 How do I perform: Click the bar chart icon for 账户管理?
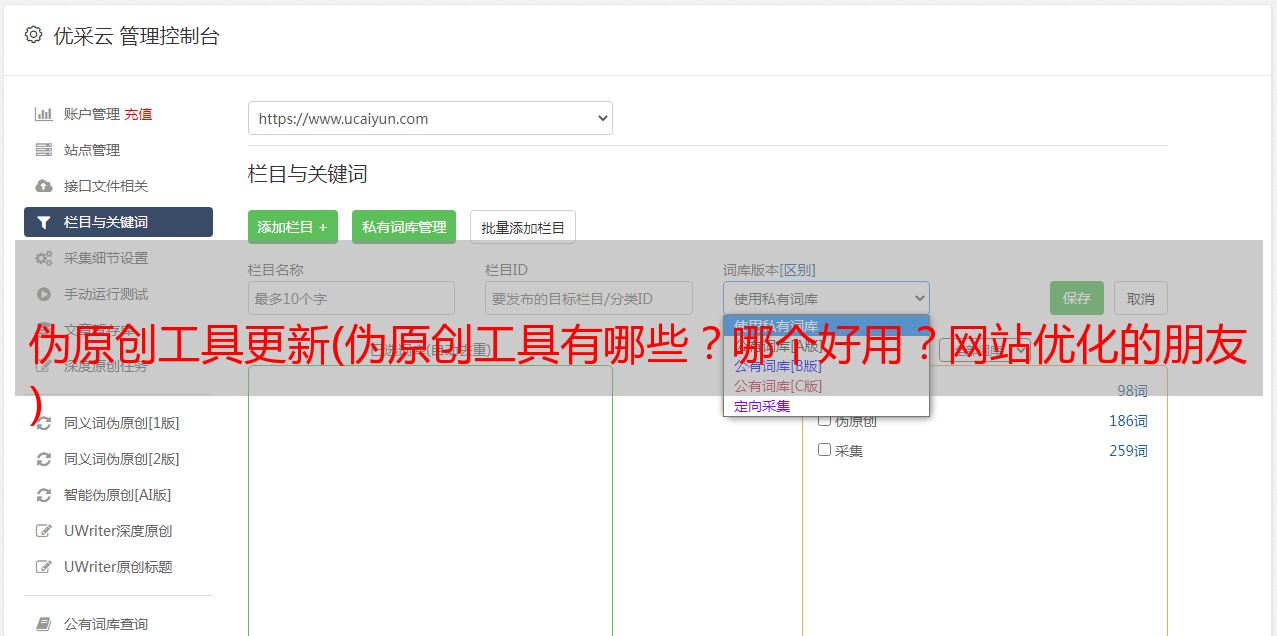[x=44, y=114]
